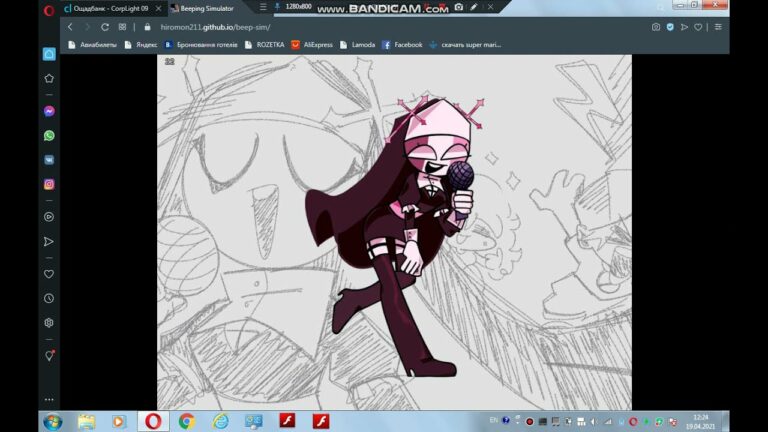Open WhatsApp in the Opera sidebar
The image size is (768, 432).
tap(49, 135)
